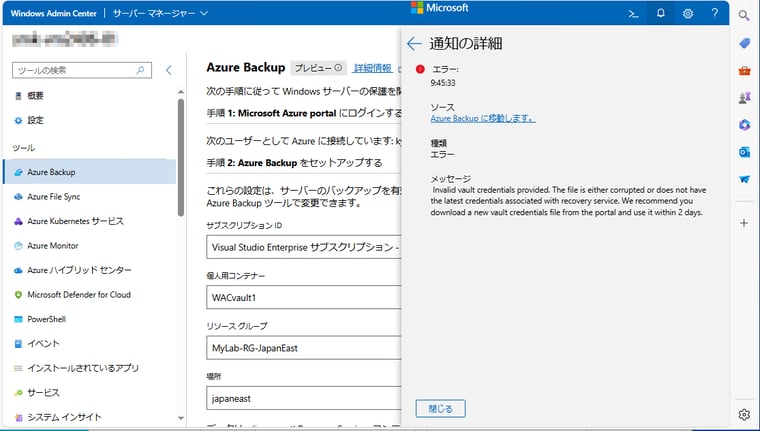Open Azure ハイブリッド センター tool
The height and width of the screenshot is (431, 760).
coord(90,270)
